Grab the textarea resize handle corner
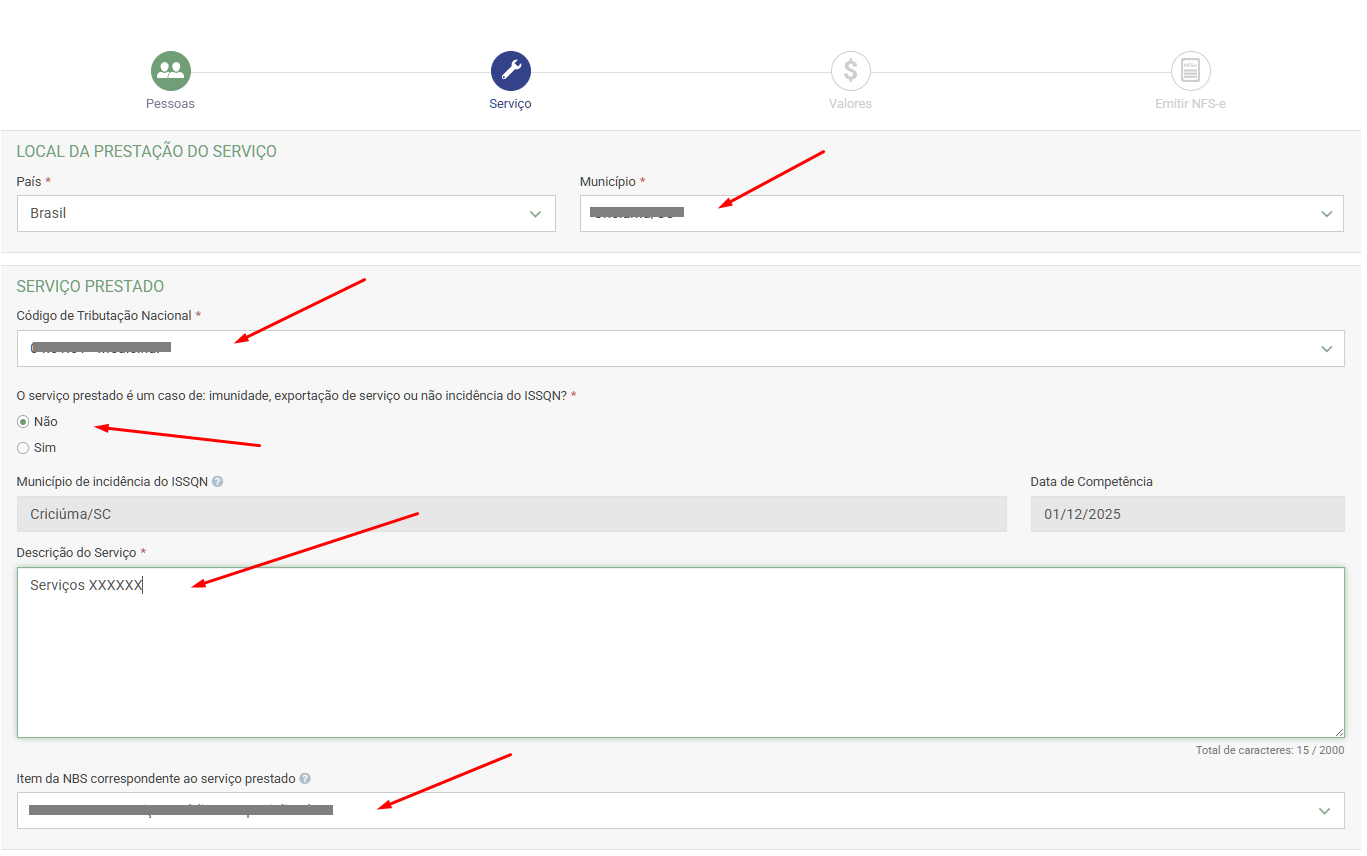The width and height of the screenshot is (1367, 856). (1339, 732)
